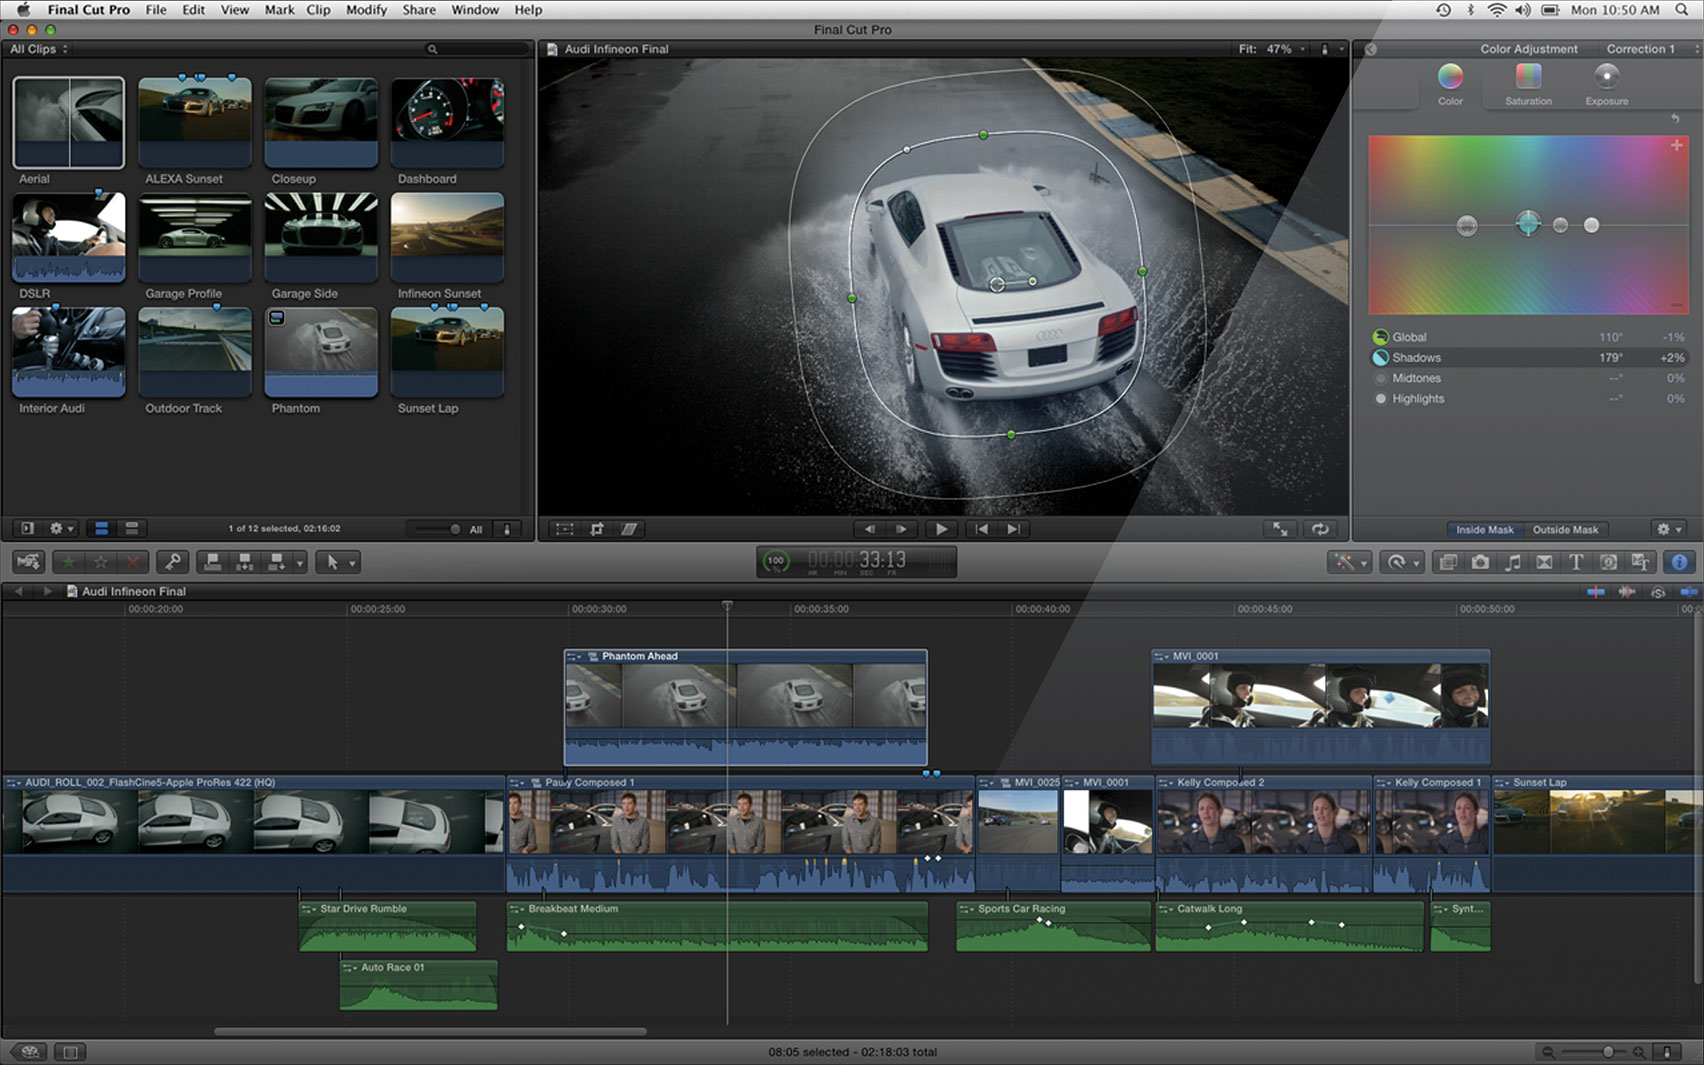The height and width of the screenshot is (1065, 1704).
Task: Click the Crop tool in viewer
Action: (x=597, y=529)
